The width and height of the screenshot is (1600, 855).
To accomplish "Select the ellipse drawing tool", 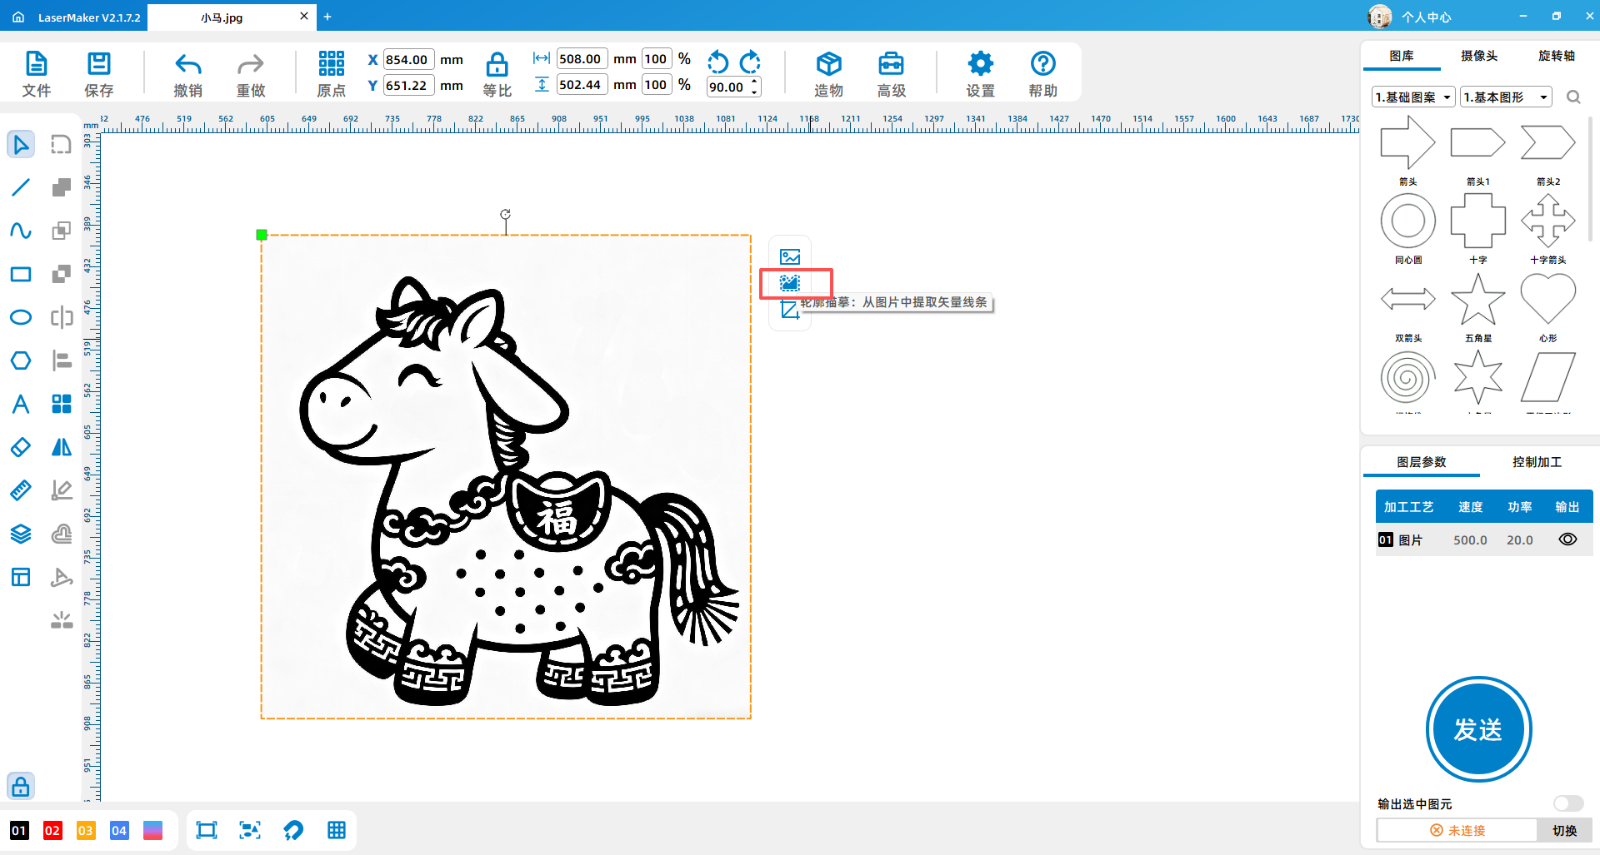I will point(20,317).
